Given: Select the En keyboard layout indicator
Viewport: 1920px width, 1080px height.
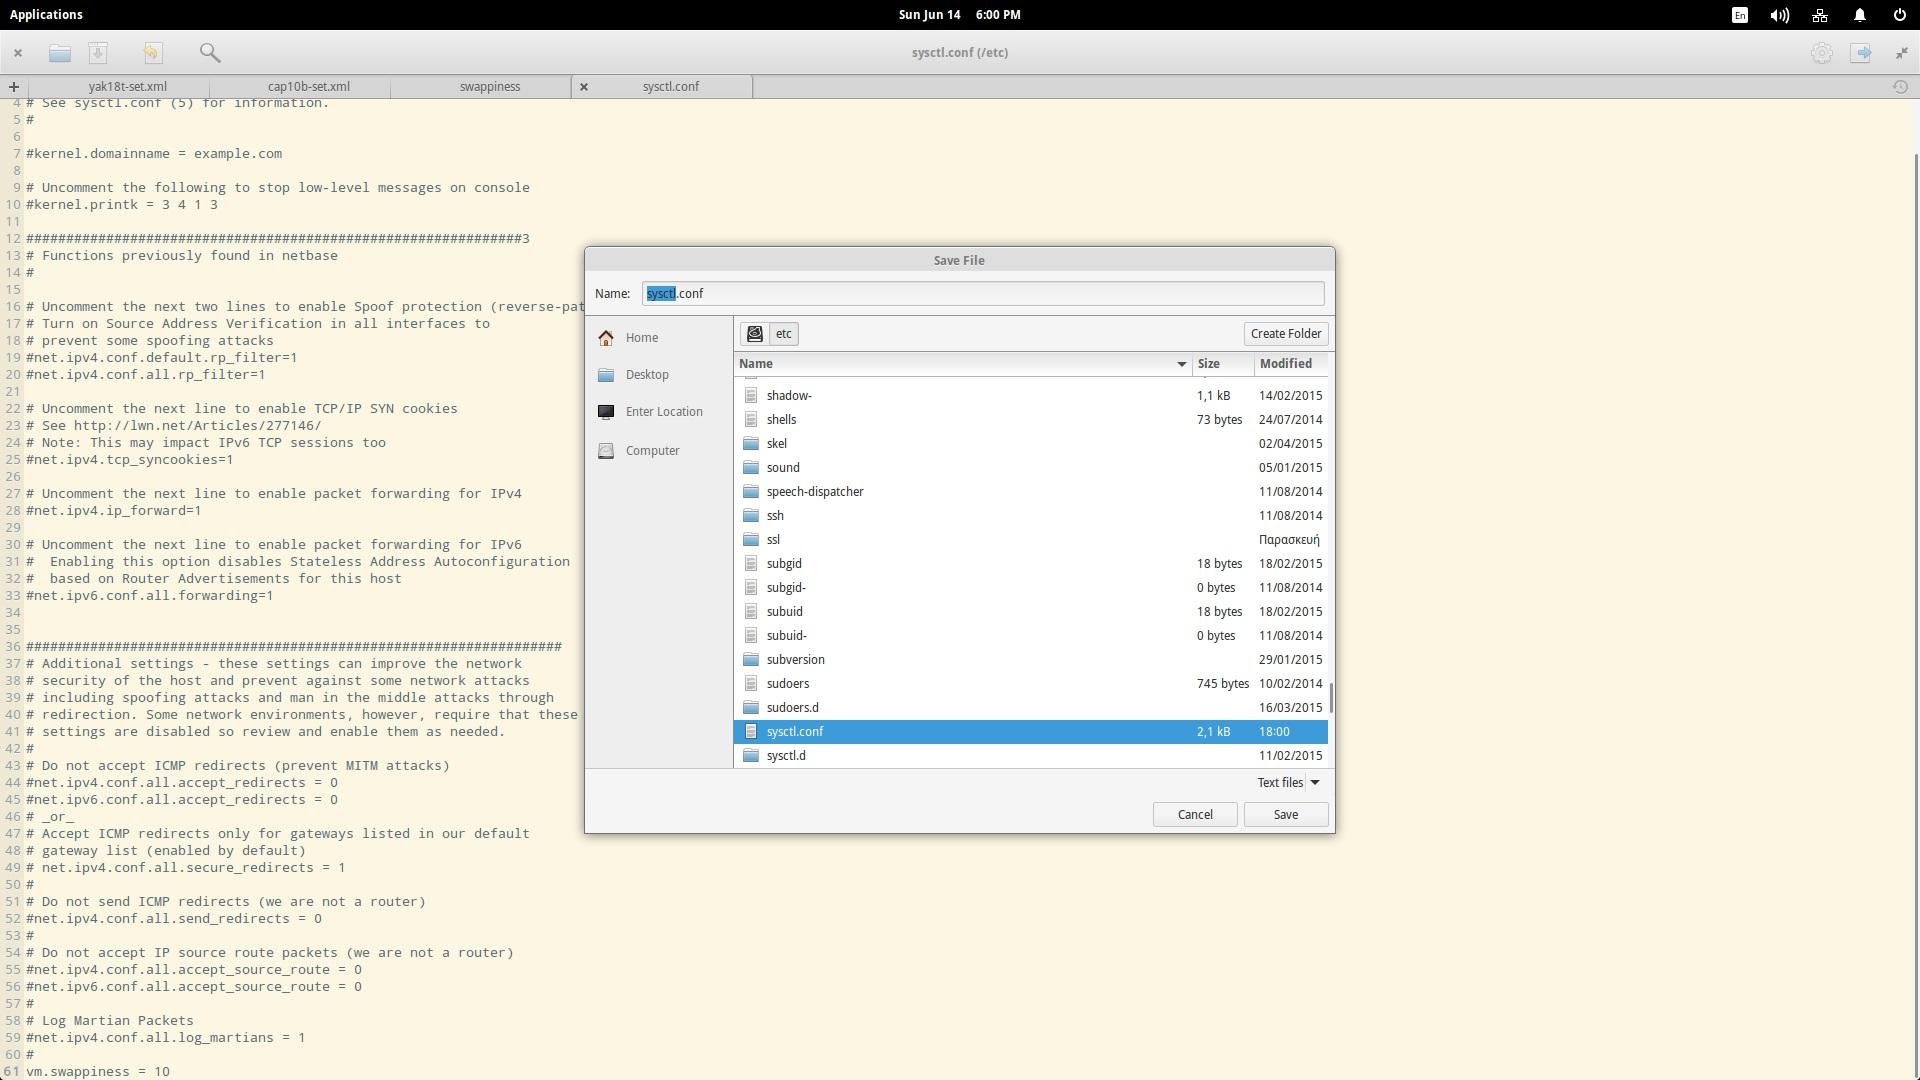Looking at the screenshot, I should (x=1740, y=14).
